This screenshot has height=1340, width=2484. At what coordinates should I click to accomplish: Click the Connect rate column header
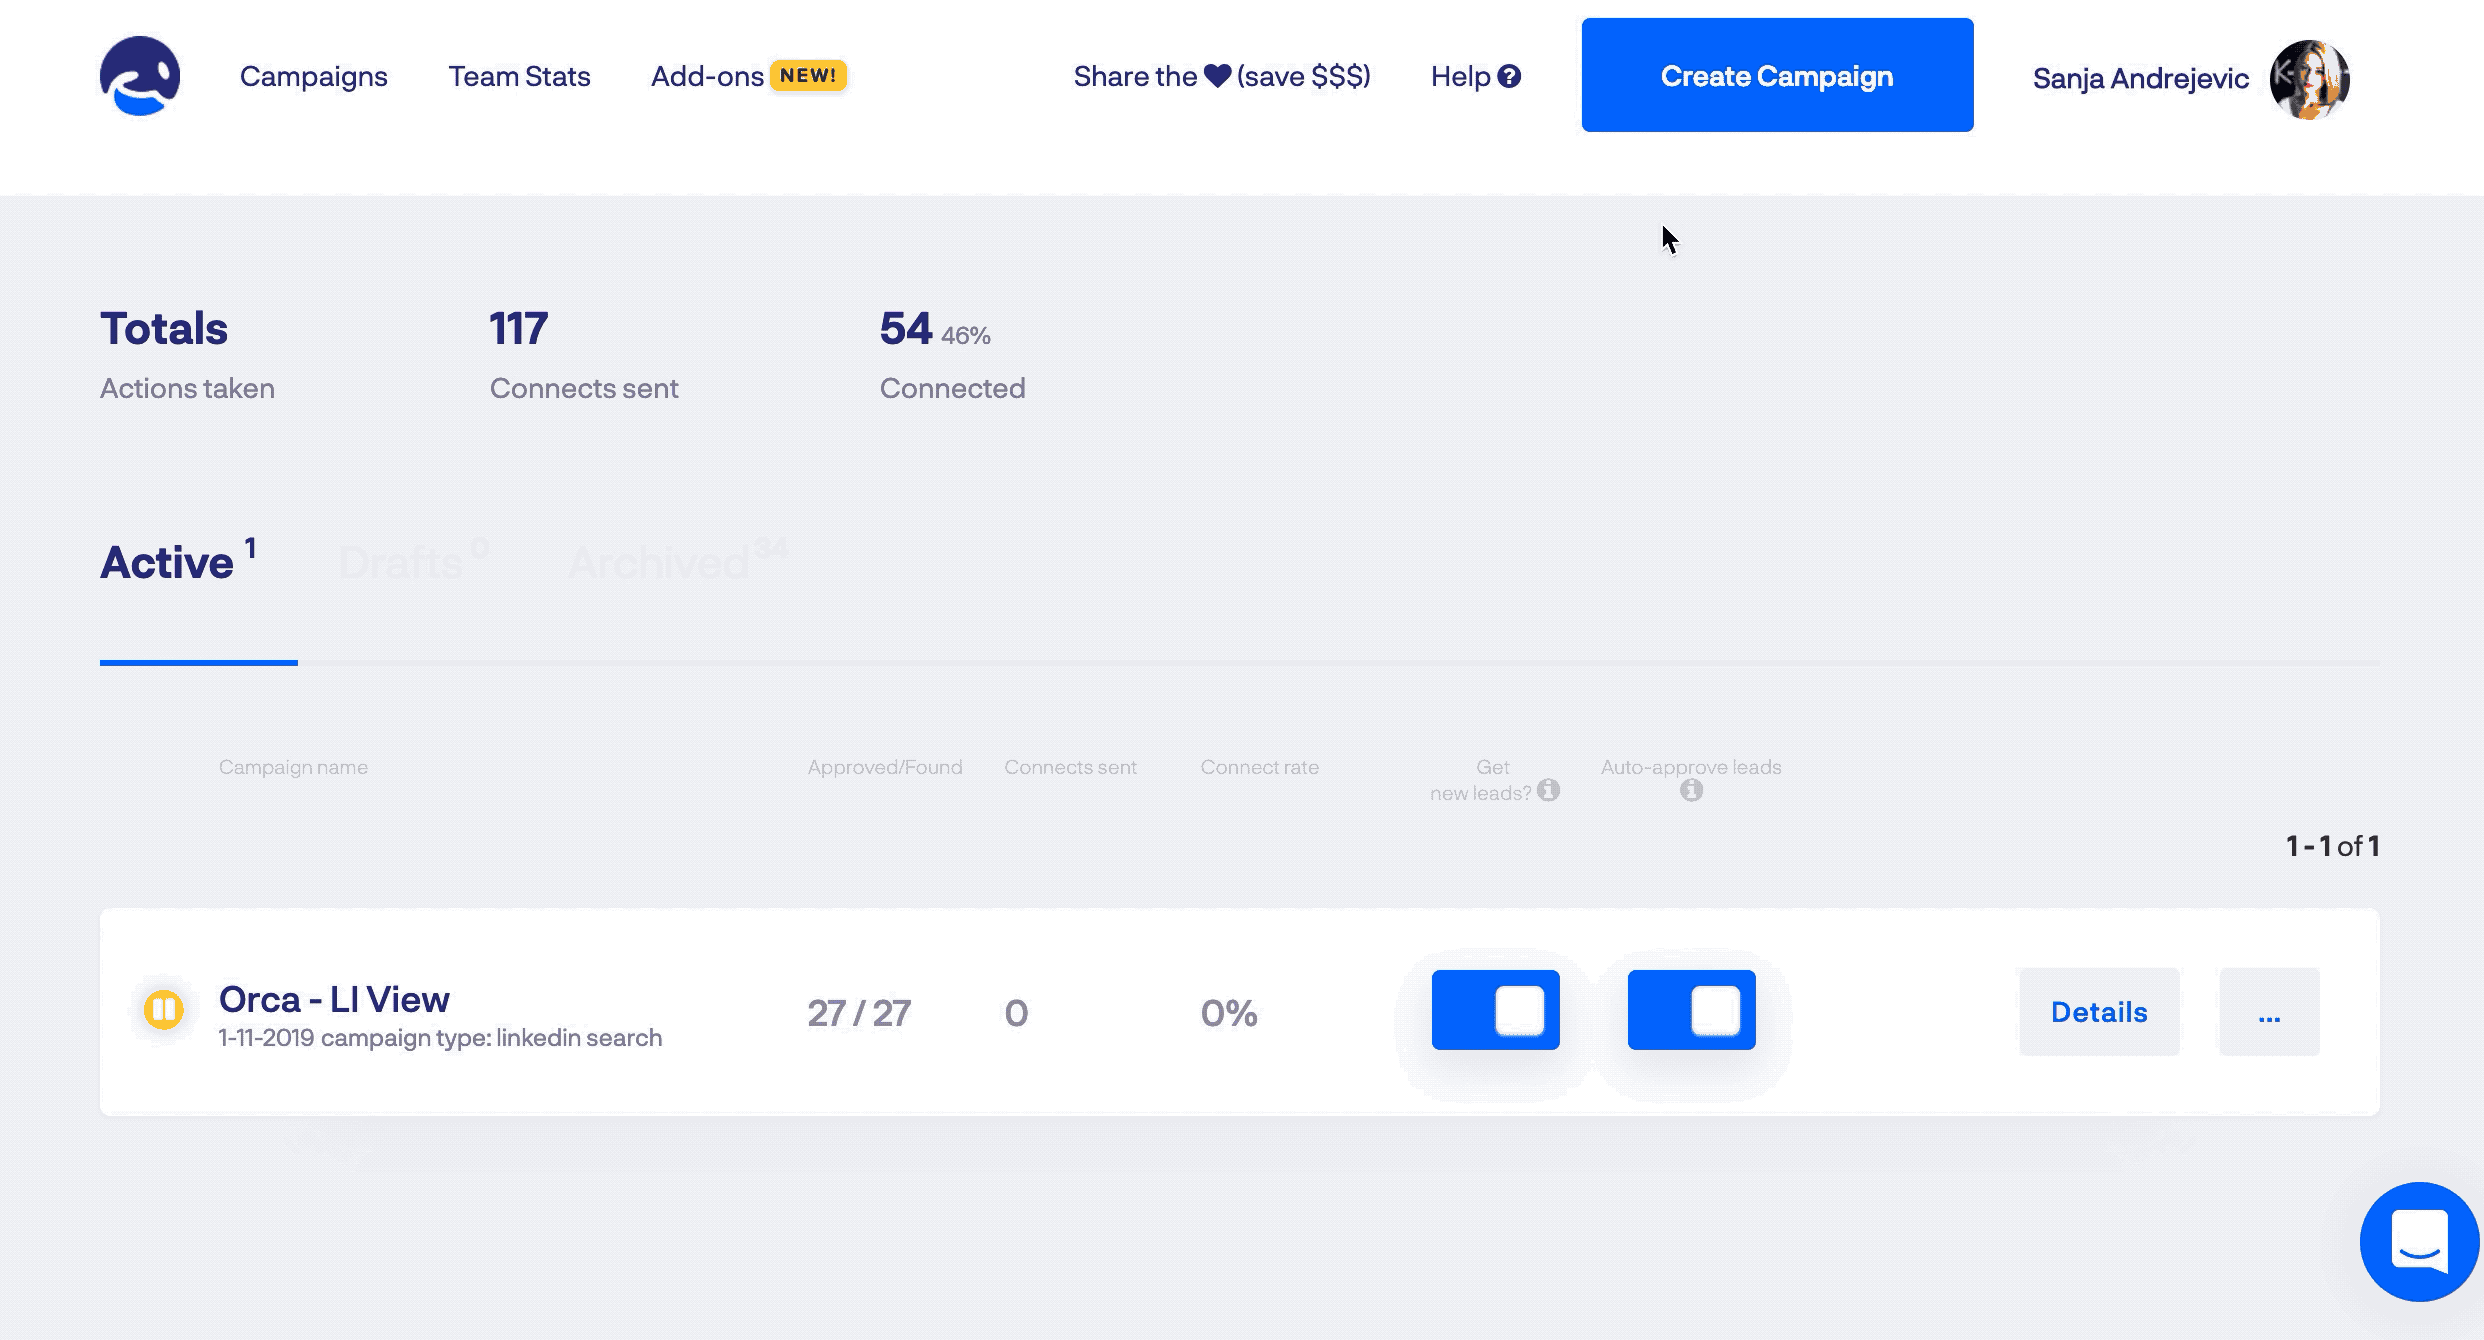pyautogui.click(x=1259, y=767)
